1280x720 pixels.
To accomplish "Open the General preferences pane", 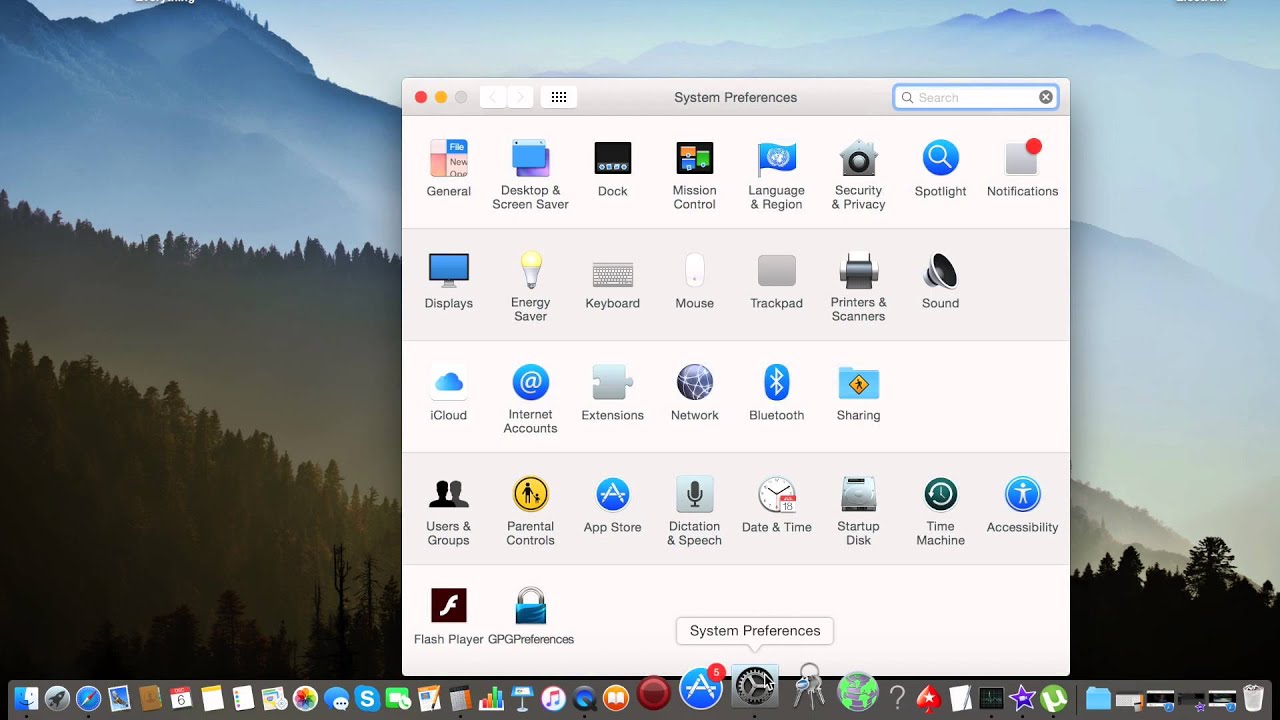I will click(x=449, y=169).
